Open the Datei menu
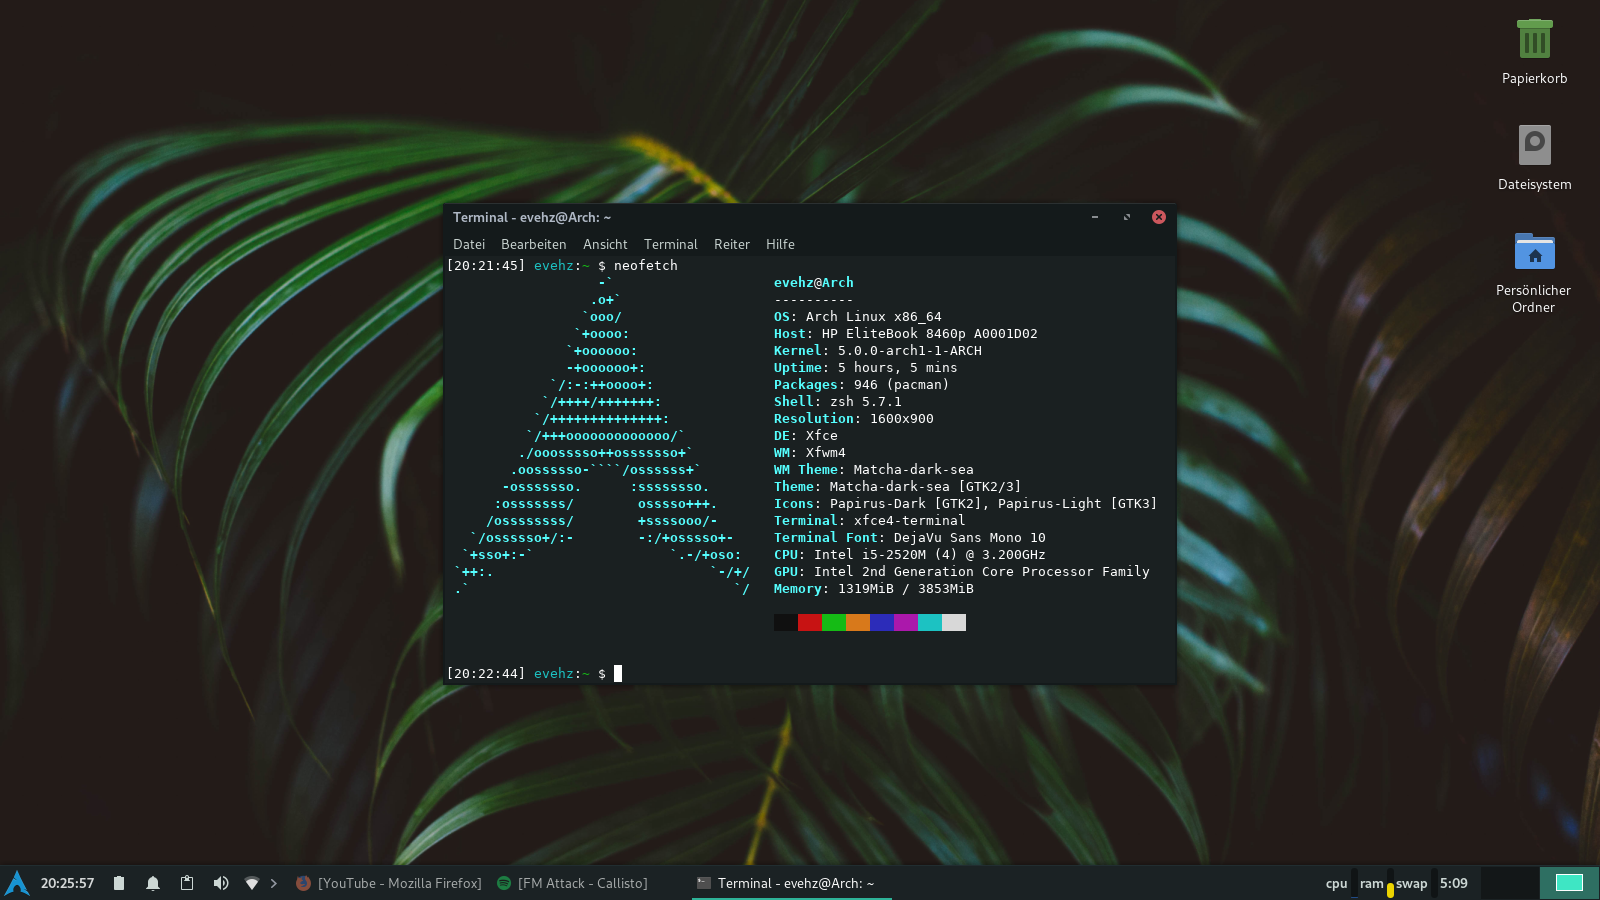Screen dimensions: 1600x900 [x=469, y=244]
